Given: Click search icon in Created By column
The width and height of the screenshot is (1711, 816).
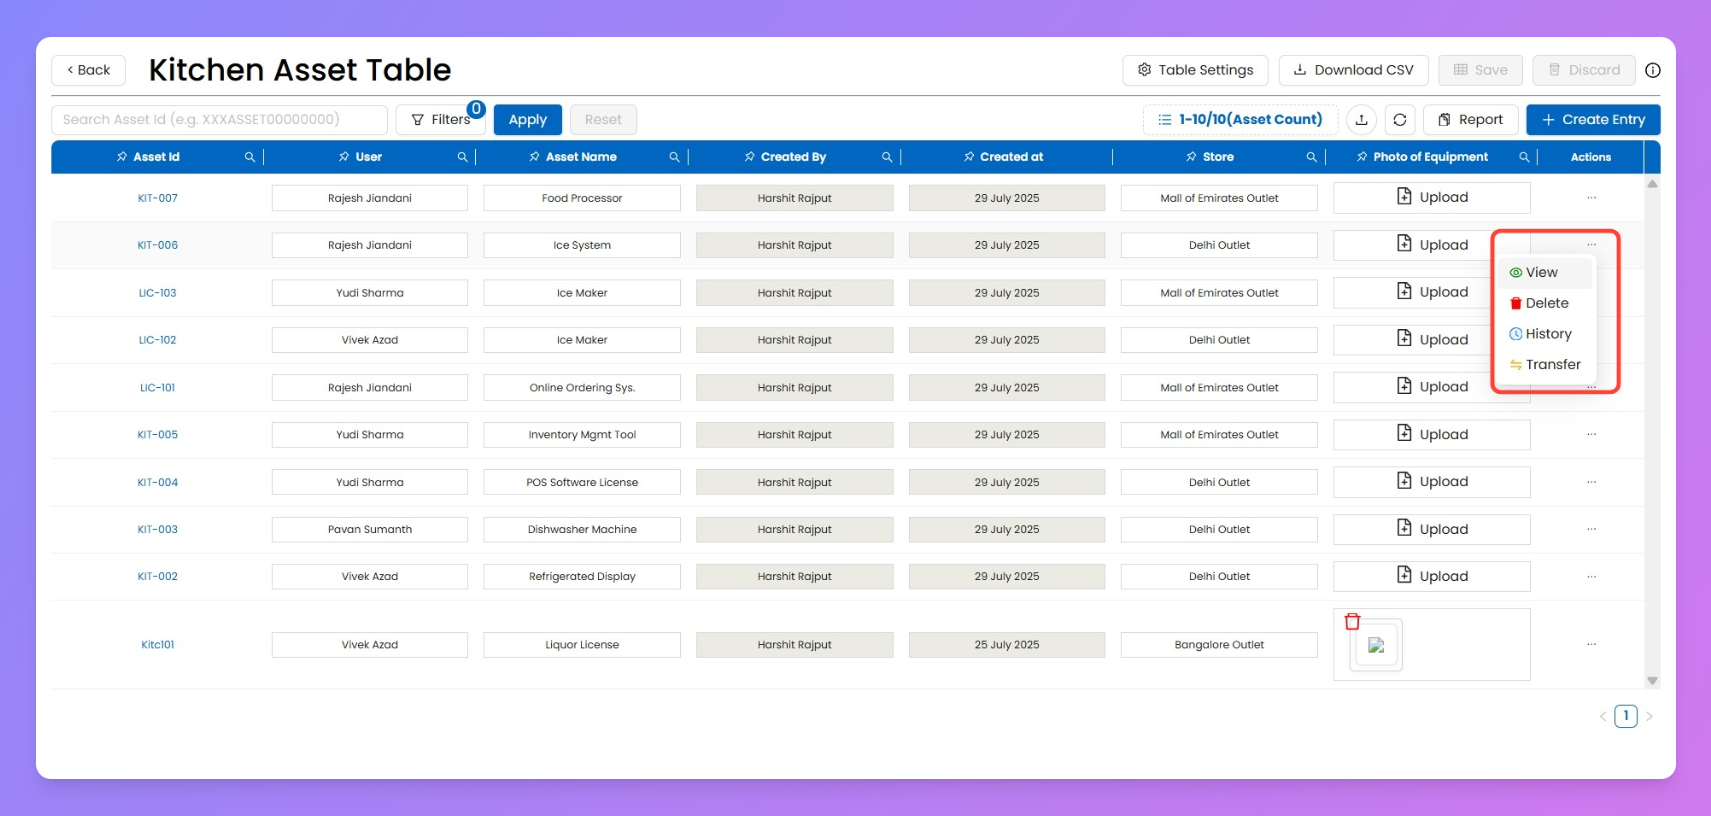Looking at the screenshot, I should coord(887,157).
